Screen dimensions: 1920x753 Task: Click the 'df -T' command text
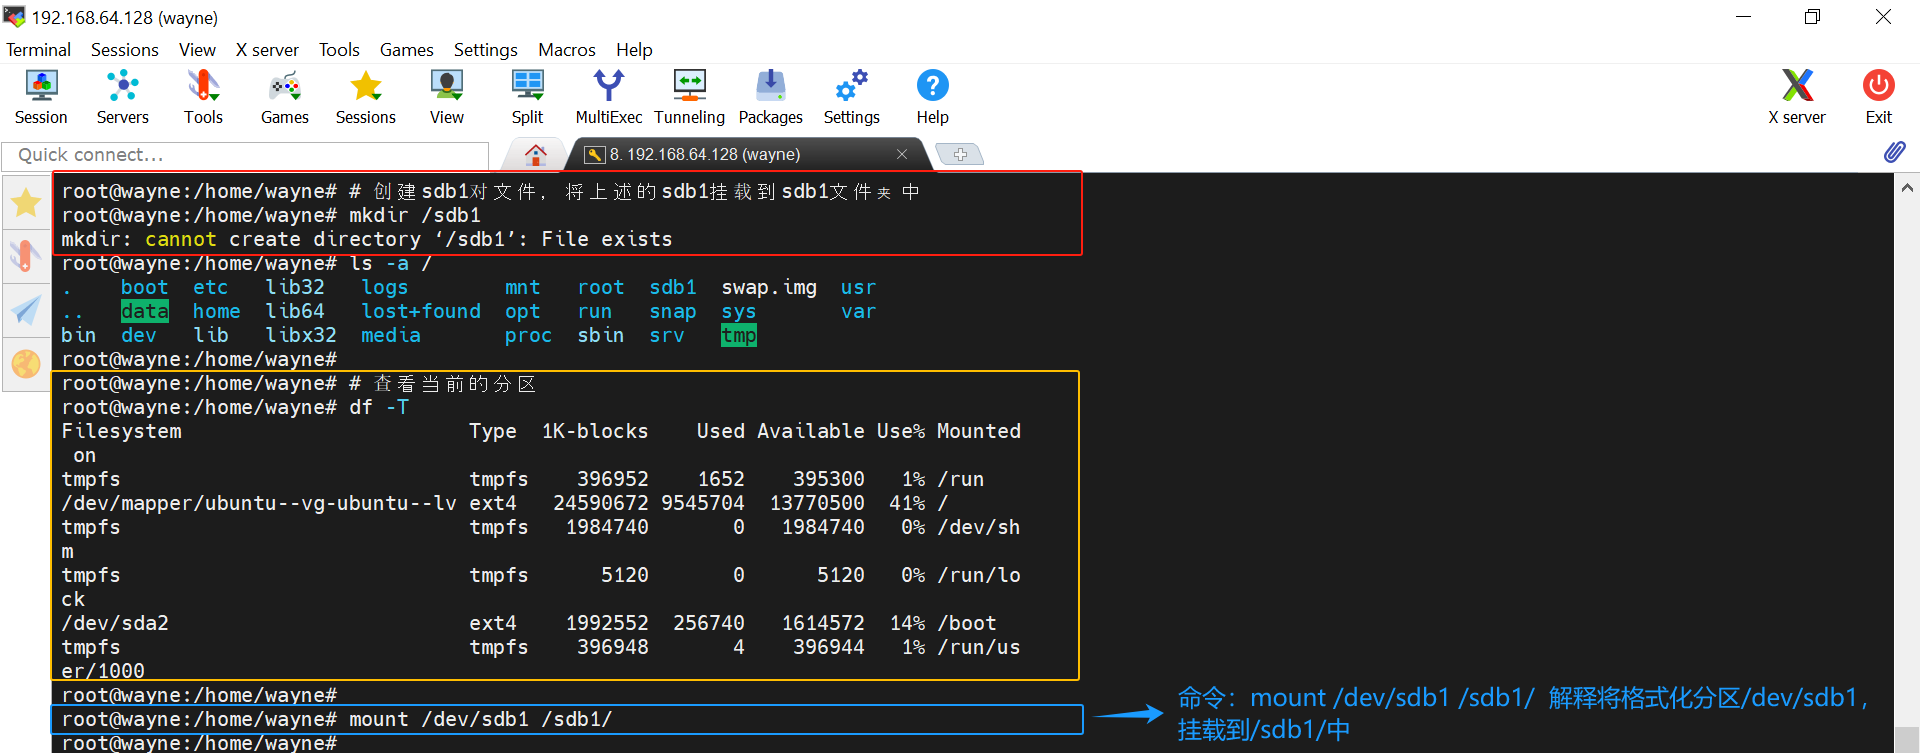379,407
